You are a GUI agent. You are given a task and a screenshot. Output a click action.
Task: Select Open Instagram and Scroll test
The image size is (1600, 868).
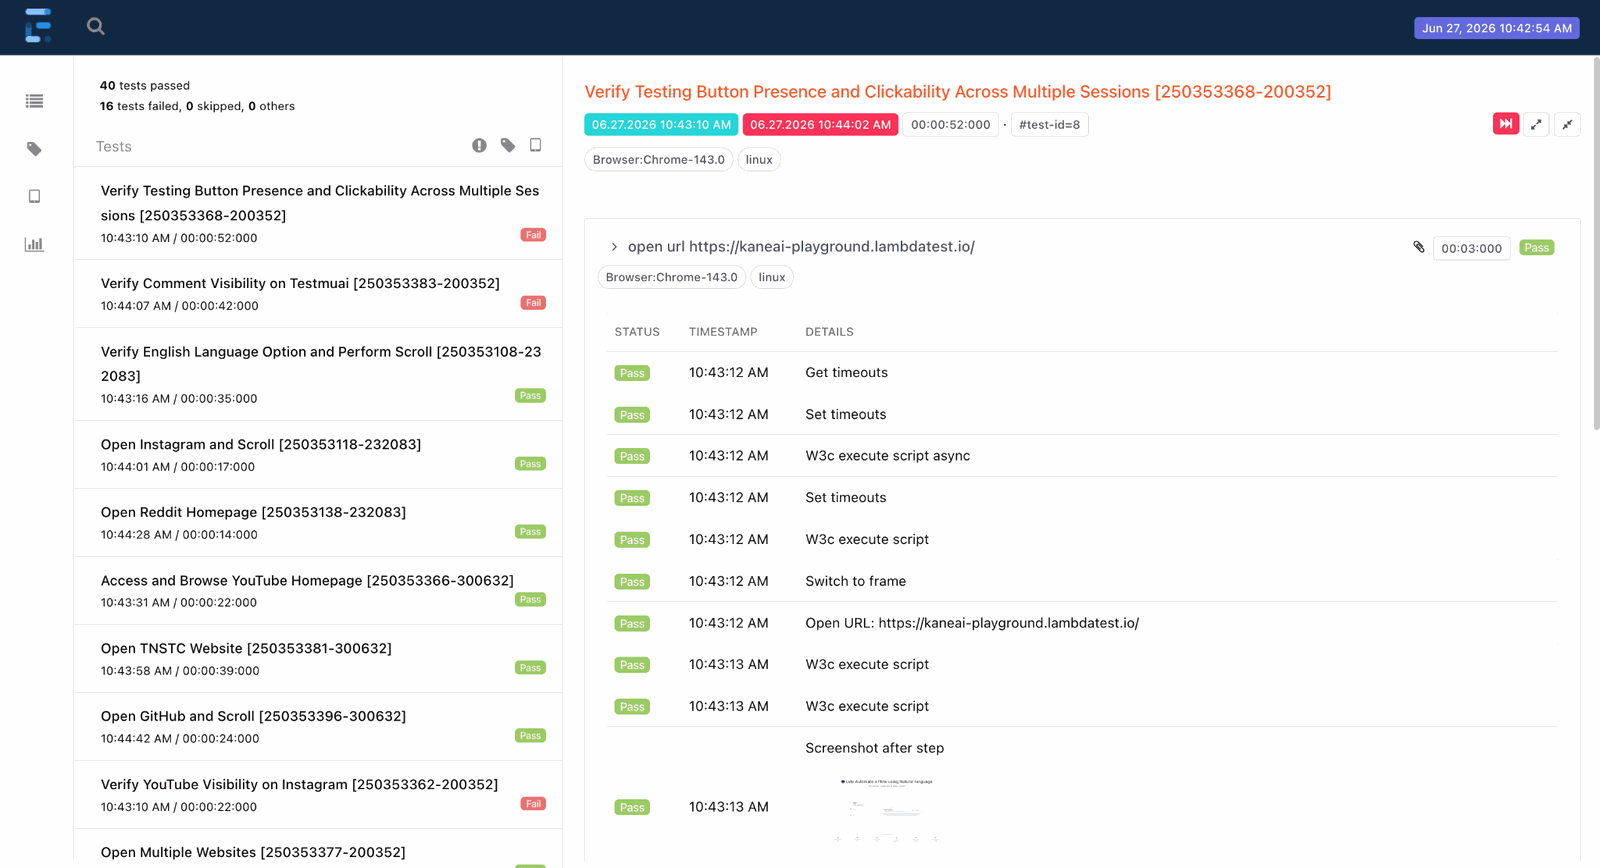318,455
